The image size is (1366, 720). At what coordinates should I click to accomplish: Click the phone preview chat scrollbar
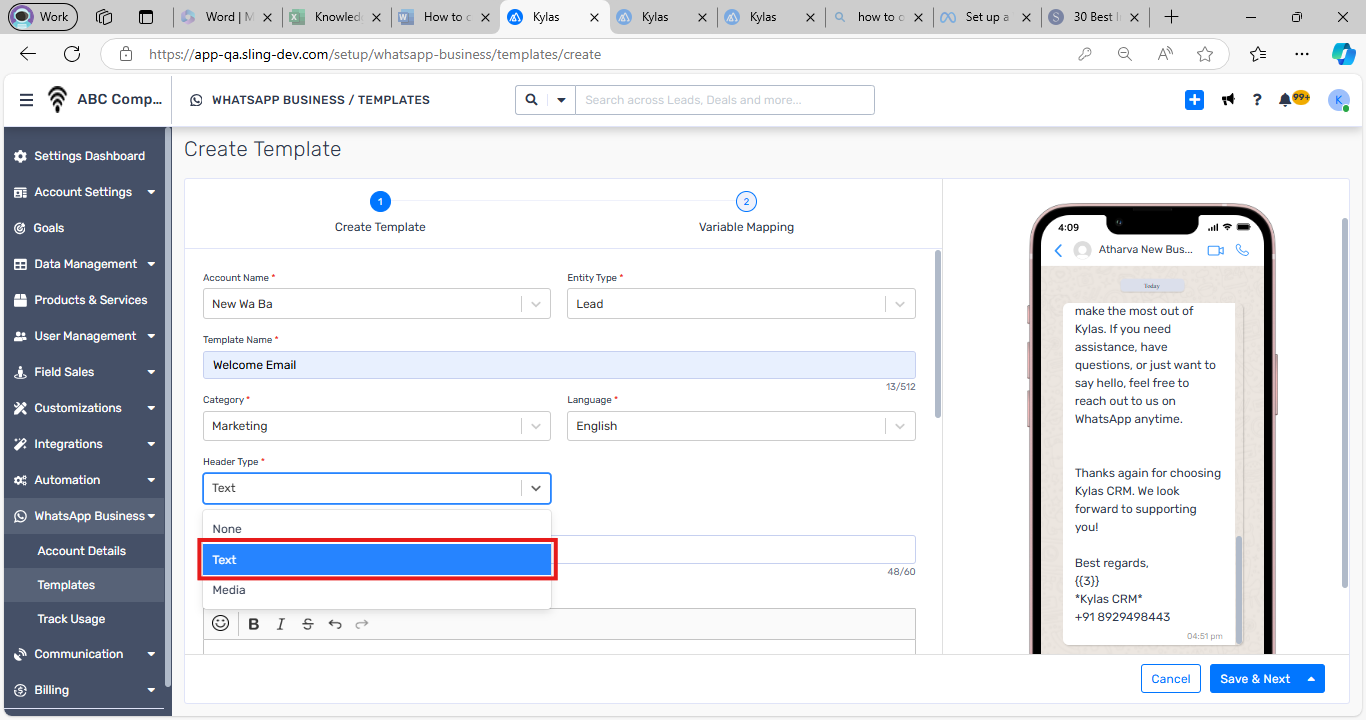(x=1239, y=590)
